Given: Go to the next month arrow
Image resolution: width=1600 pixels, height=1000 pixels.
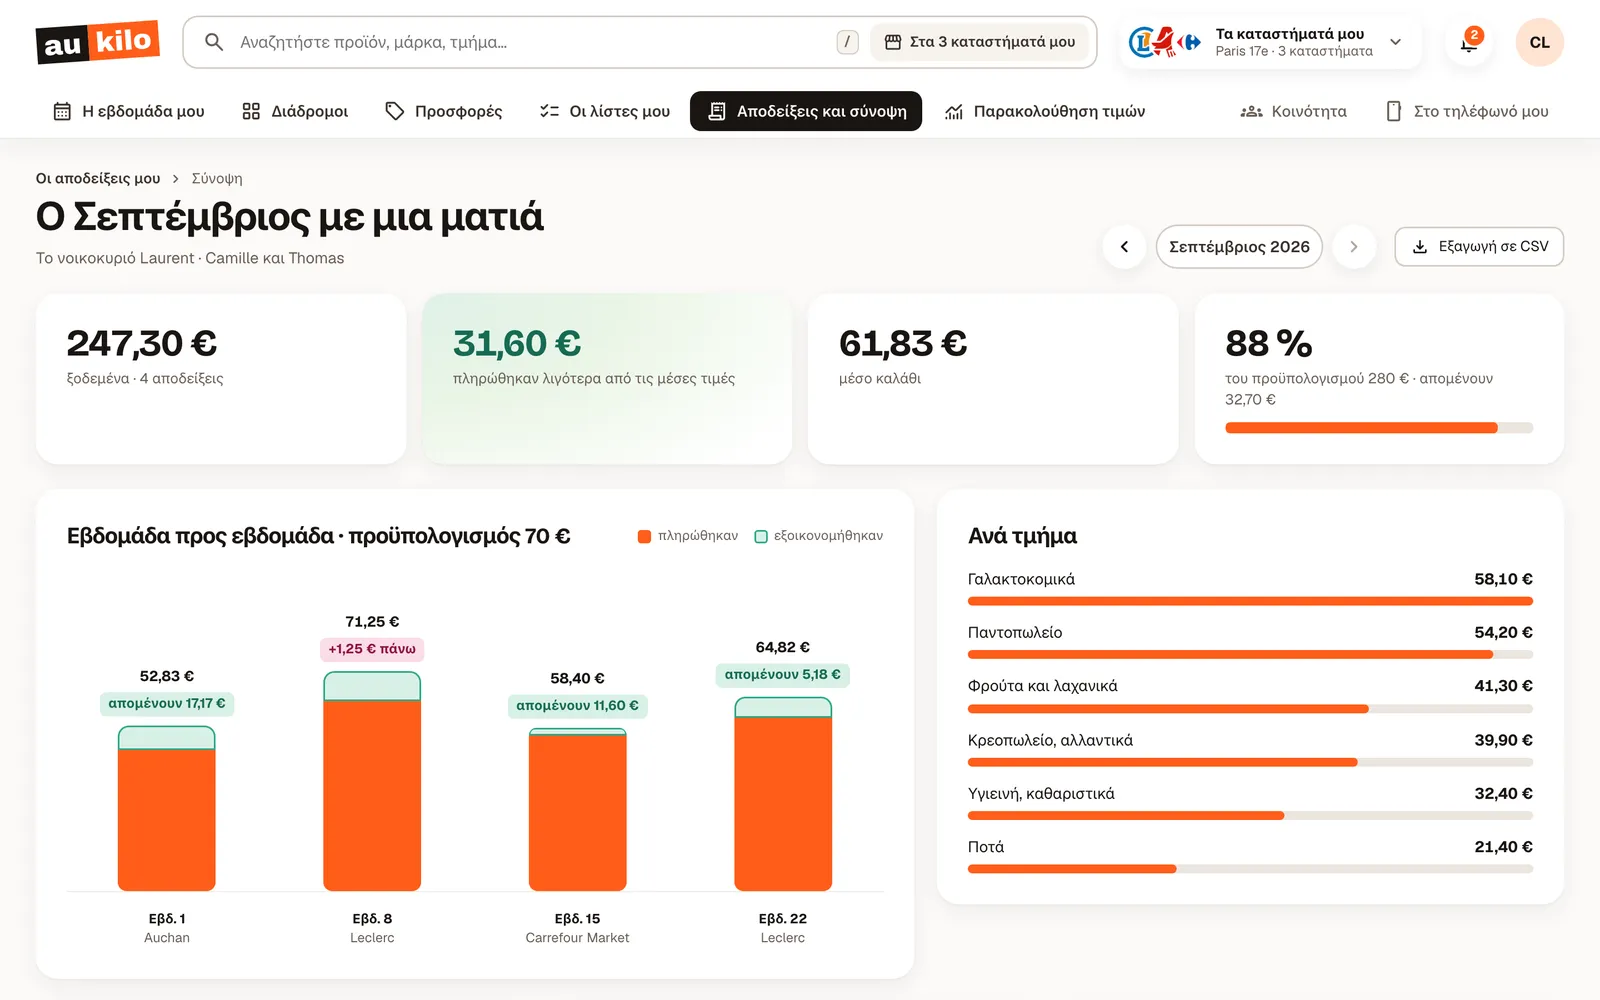Looking at the screenshot, I should [x=1354, y=247].
